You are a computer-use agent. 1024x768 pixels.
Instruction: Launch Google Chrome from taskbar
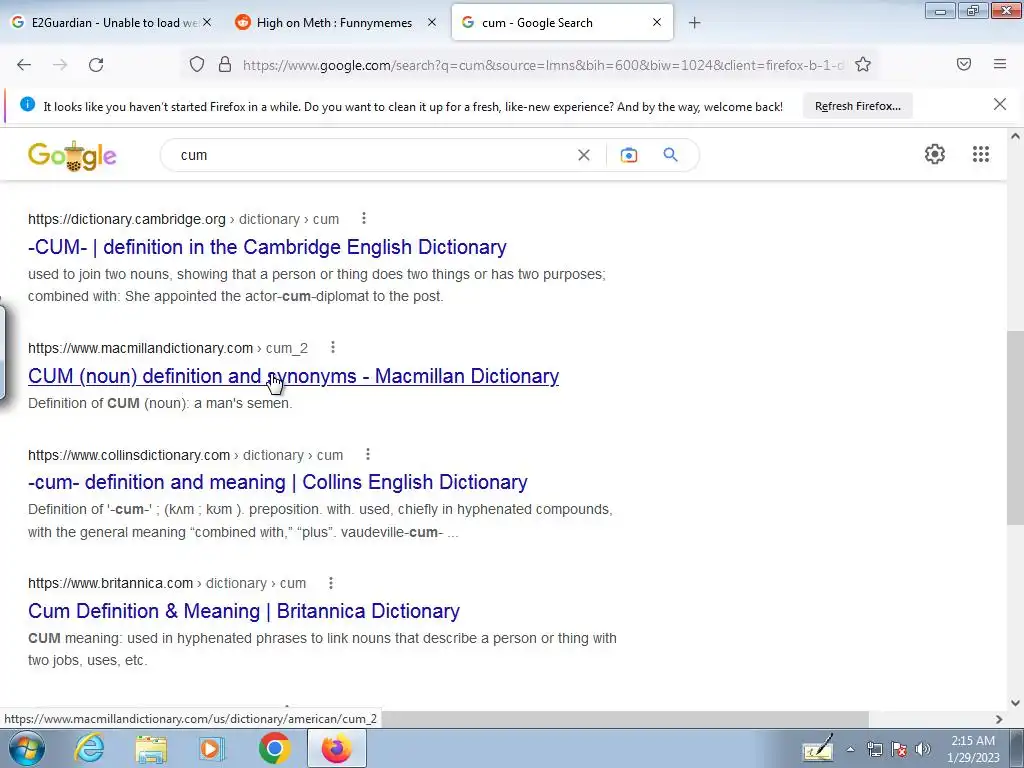pyautogui.click(x=274, y=748)
